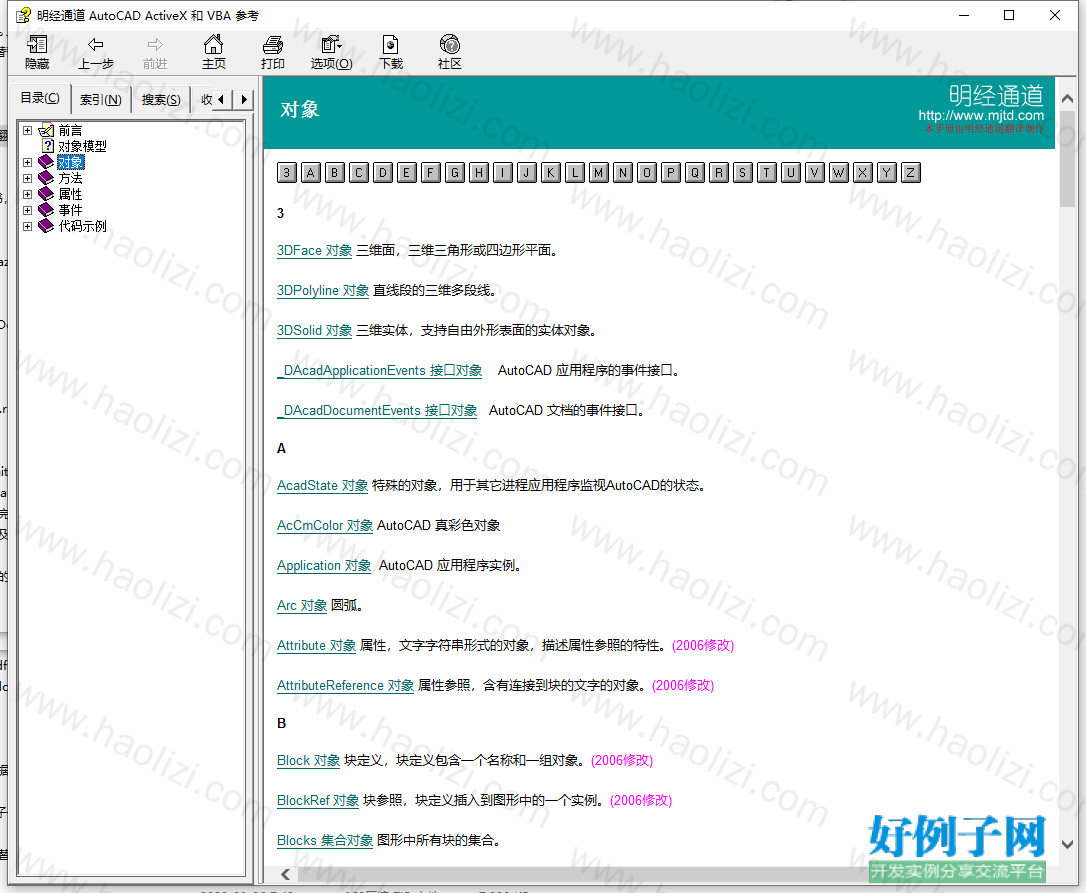Click the vertical scrollbar up arrow
The width and height of the screenshot is (1086, 893).
(x=1067, y=99)
